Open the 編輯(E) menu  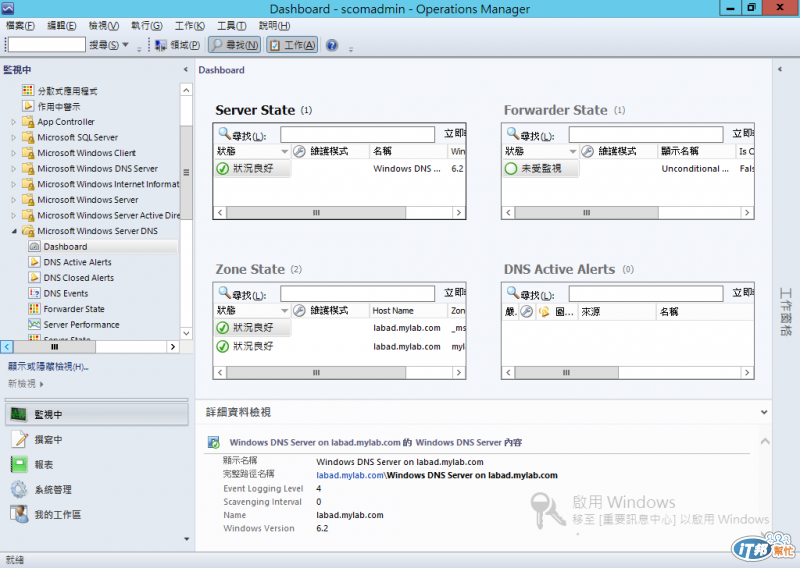coord(61,26)
